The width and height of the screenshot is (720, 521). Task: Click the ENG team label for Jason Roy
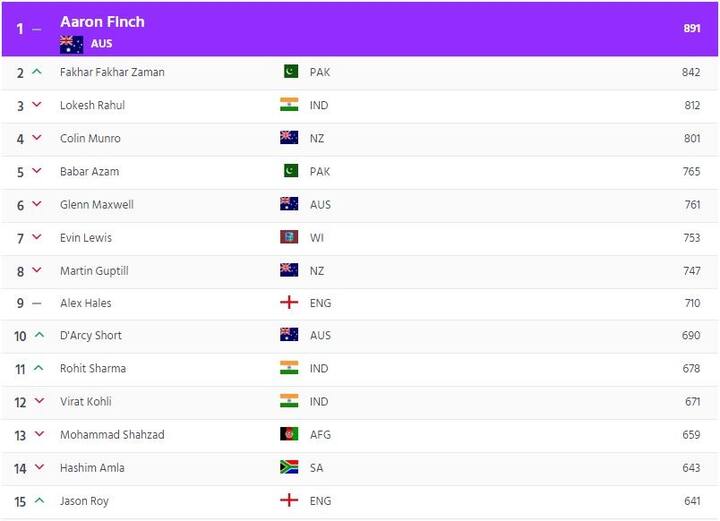(x=320, y=500)
